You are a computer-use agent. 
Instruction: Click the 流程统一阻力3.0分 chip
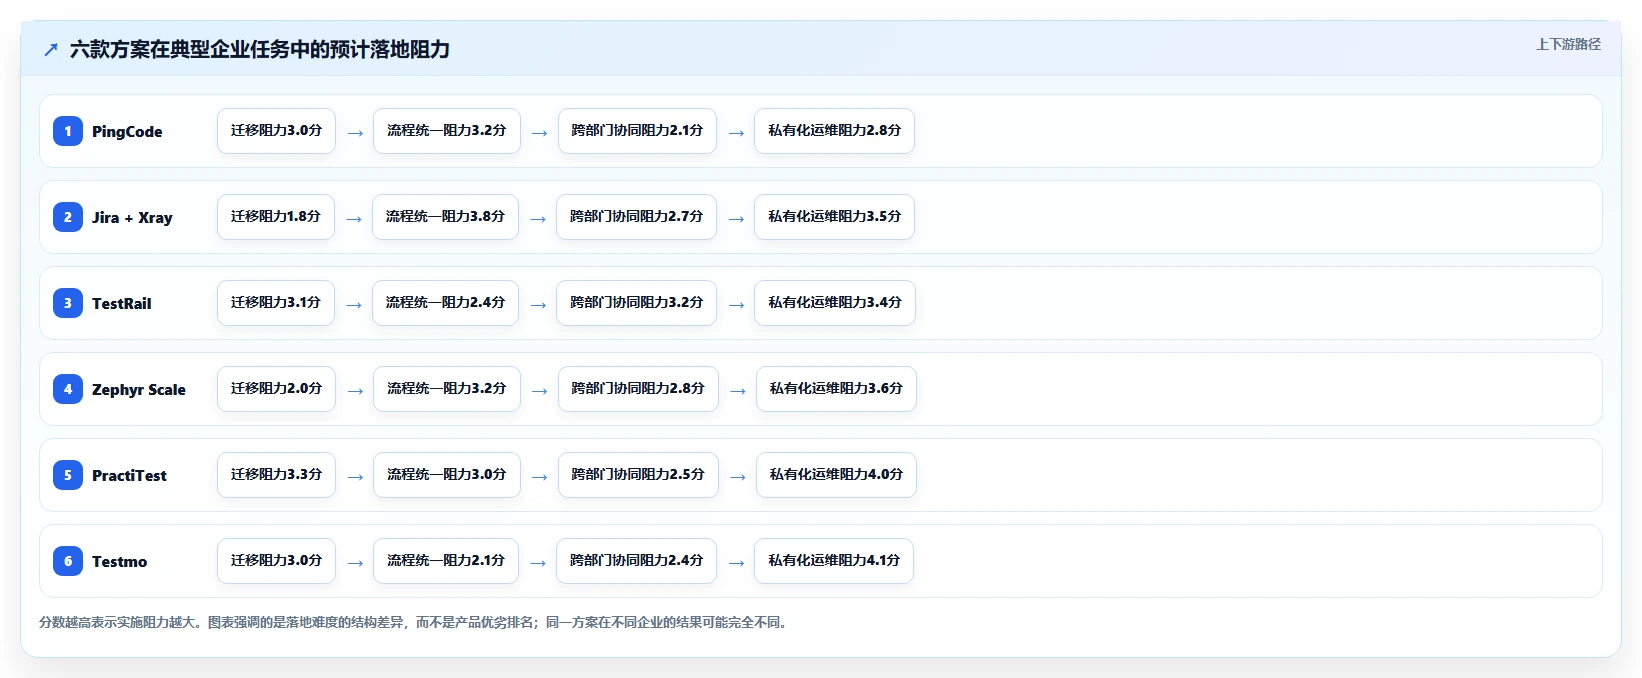(x=447, y=475)
